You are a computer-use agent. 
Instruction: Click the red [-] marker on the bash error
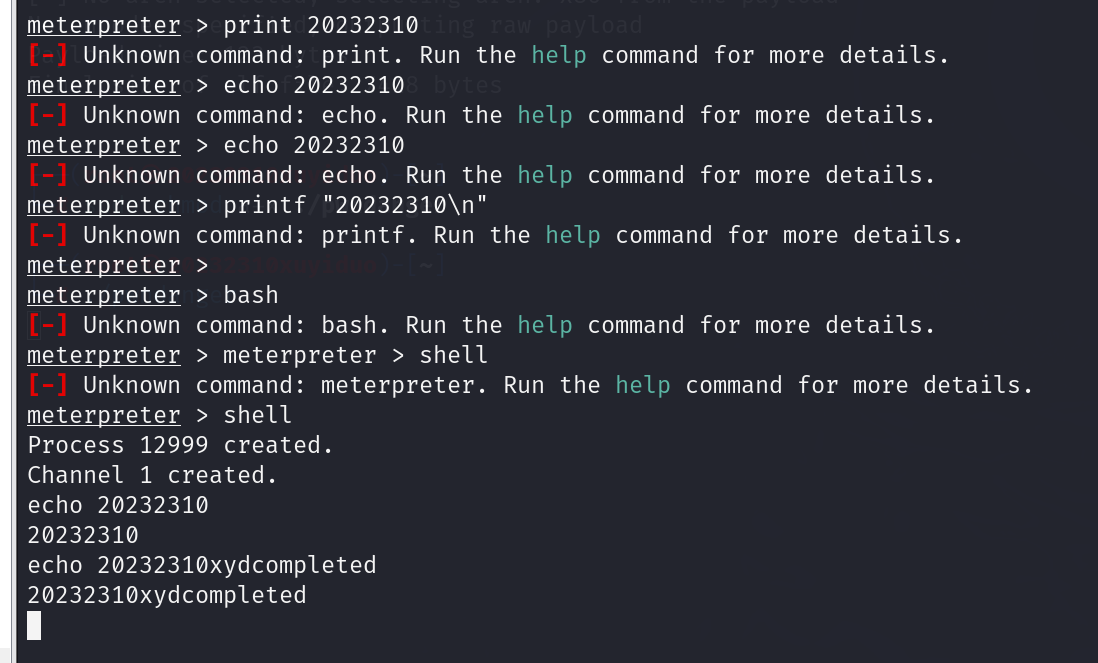pos(48,325)
